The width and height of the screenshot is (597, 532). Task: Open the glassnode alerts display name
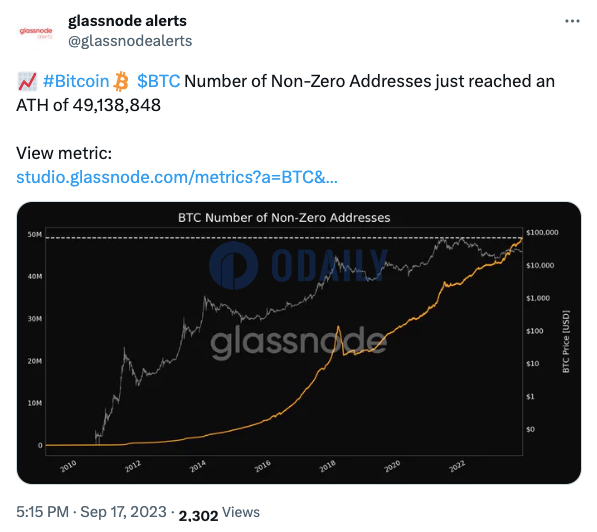pyautogui.click(x=127, y=21)
